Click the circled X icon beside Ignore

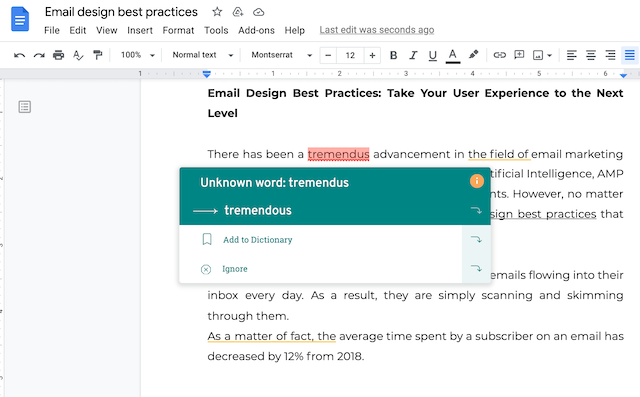tap(206, 269)
